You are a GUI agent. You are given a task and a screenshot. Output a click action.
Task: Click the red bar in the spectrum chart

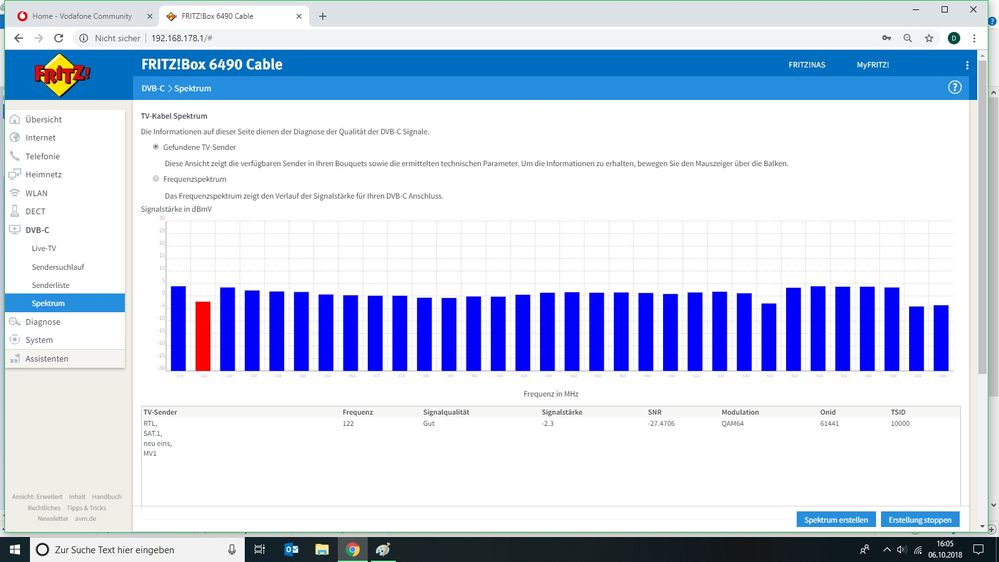pyautogui.click(x=203, y=335)
